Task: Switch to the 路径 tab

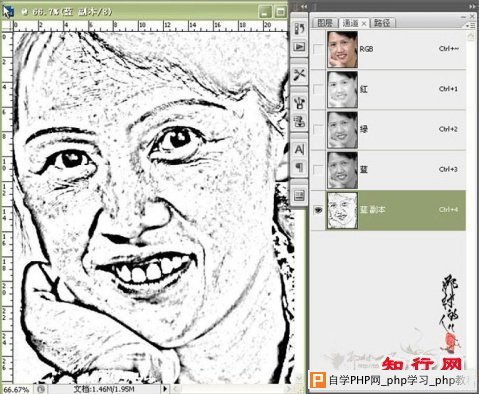Action: [382, 23]
